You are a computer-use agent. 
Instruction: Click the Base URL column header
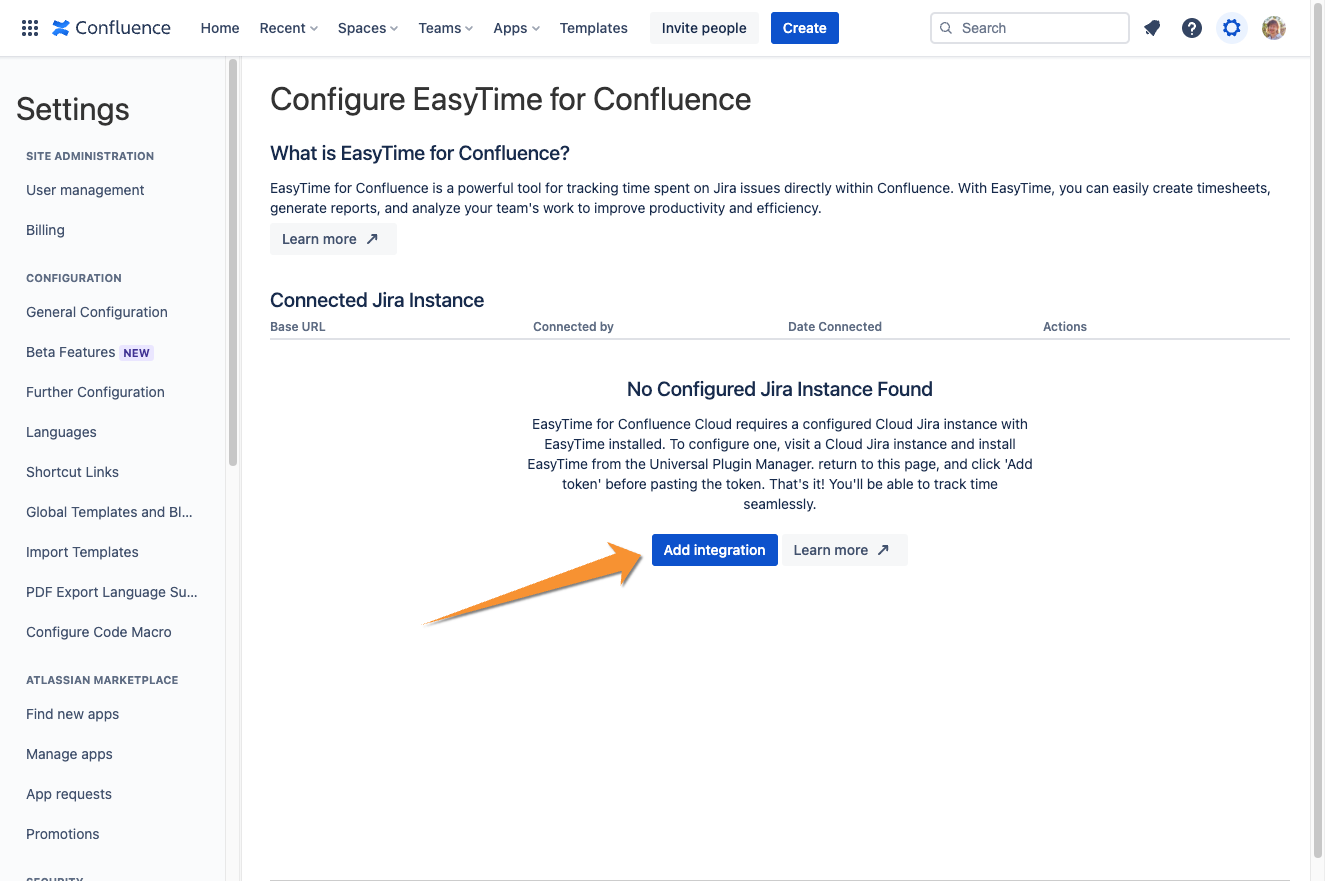pyautogui.click(x=298, y=327)
